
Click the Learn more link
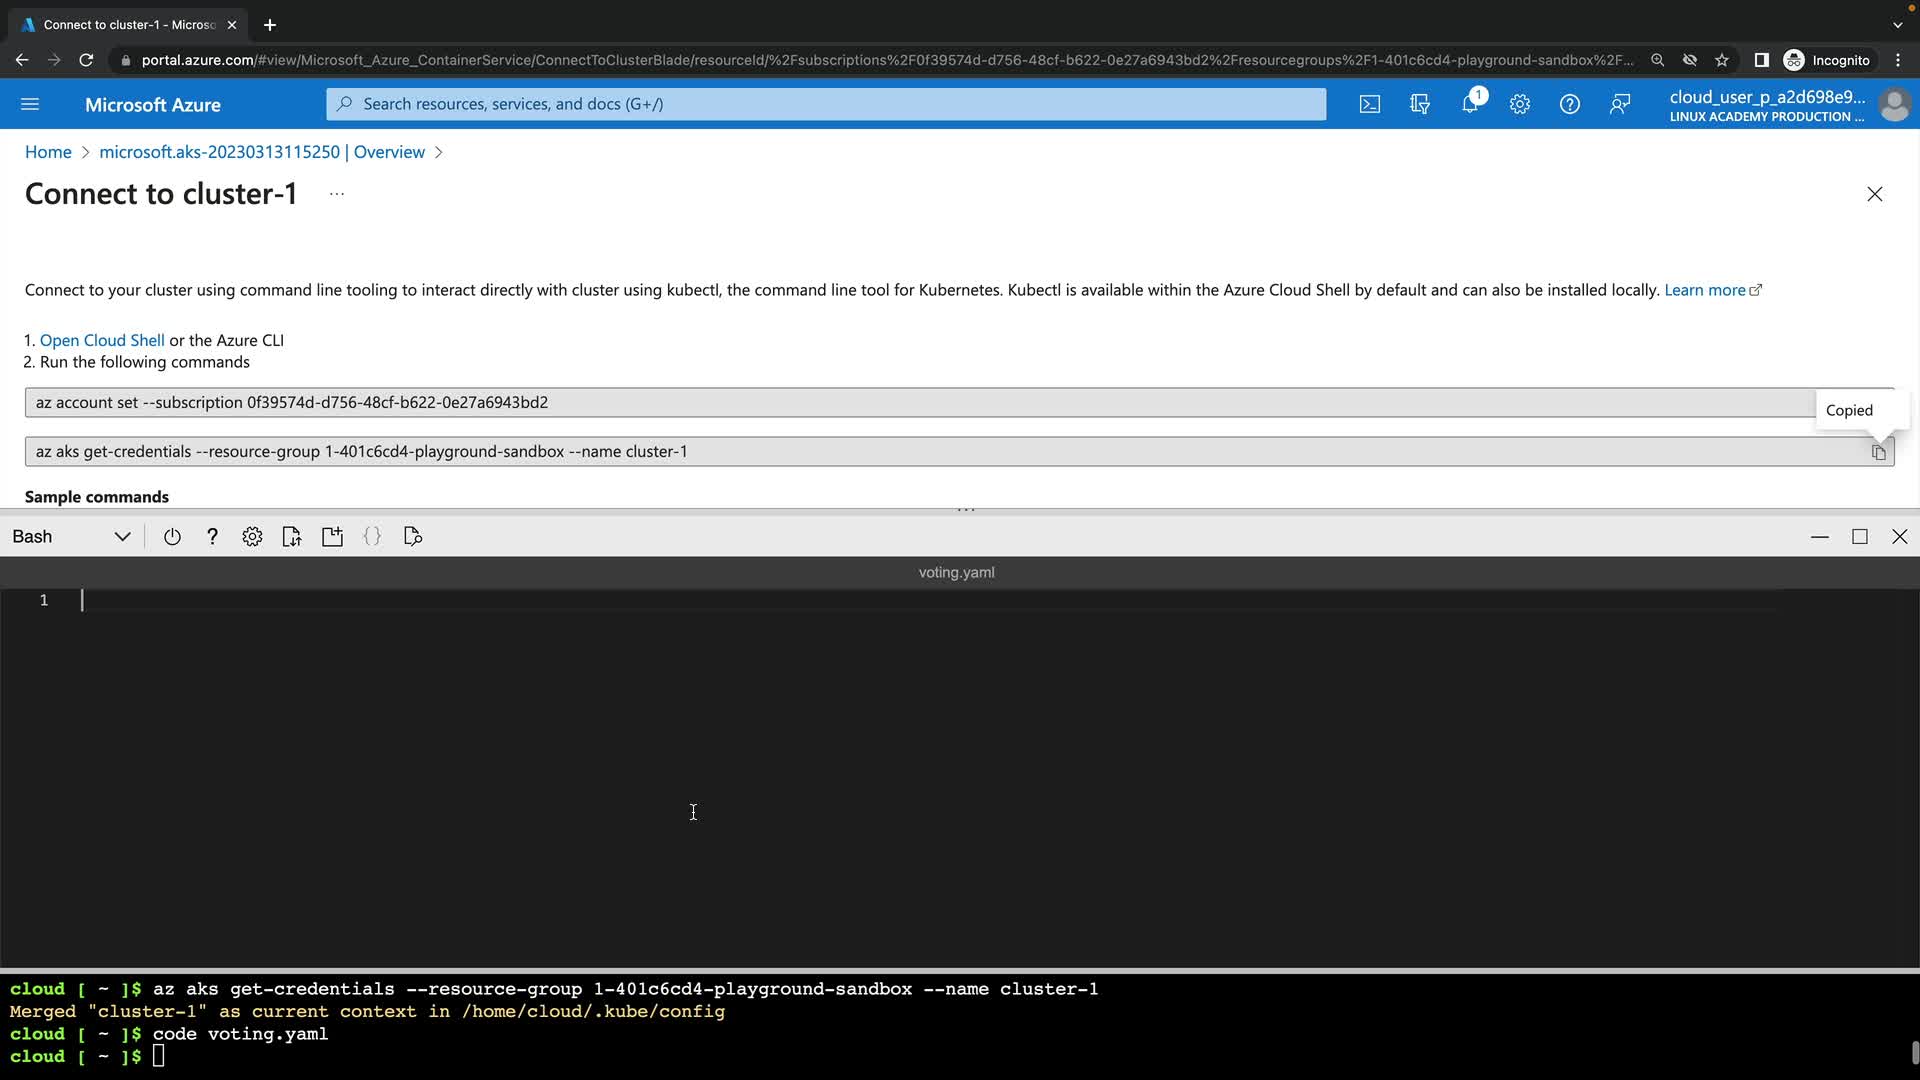1704,290
